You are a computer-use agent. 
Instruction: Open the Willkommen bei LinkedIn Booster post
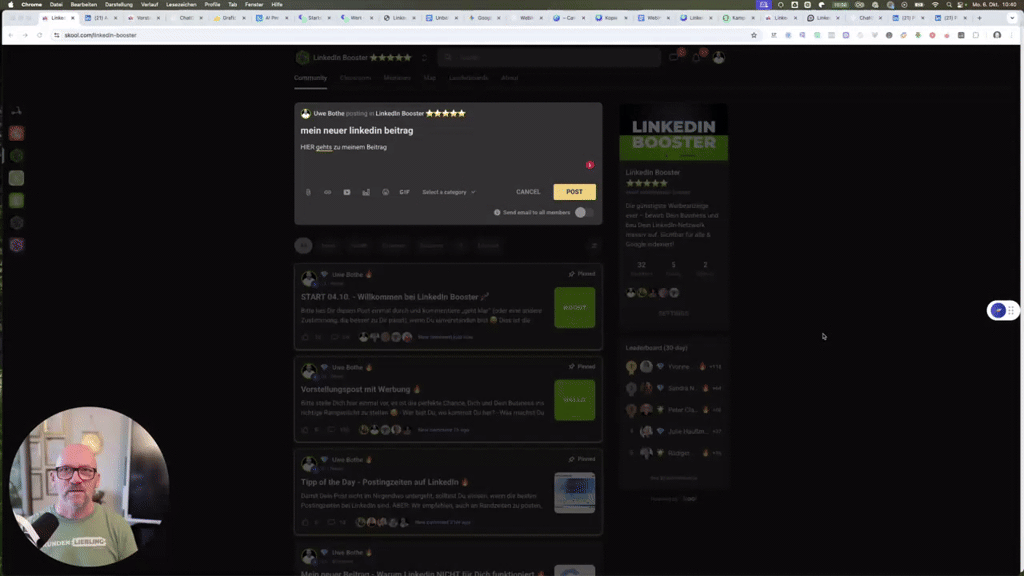tap(390, 297)
